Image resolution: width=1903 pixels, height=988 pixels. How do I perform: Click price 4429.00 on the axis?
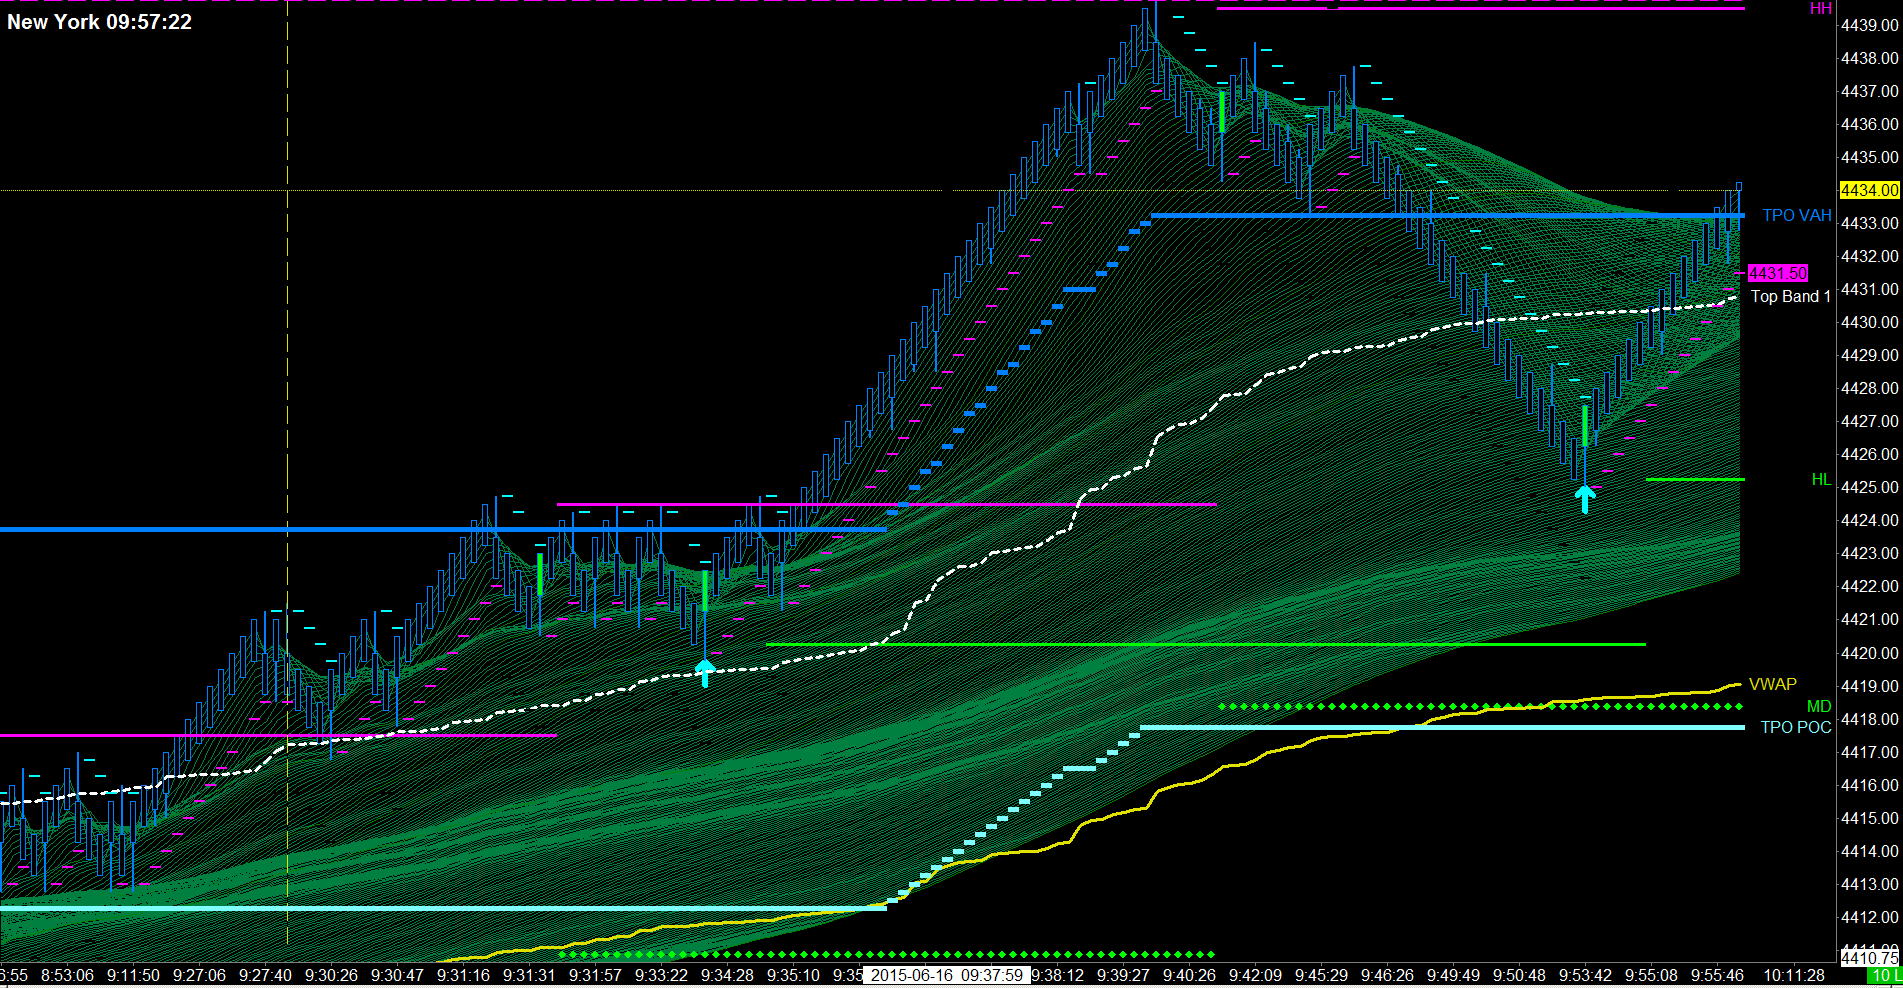point(1869,355)
